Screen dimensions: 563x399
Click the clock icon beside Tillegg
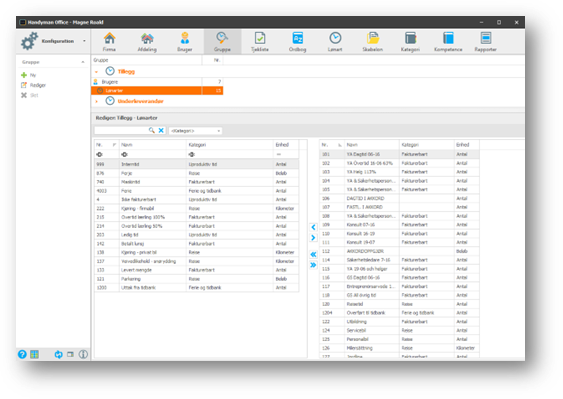tap(110, 71)
